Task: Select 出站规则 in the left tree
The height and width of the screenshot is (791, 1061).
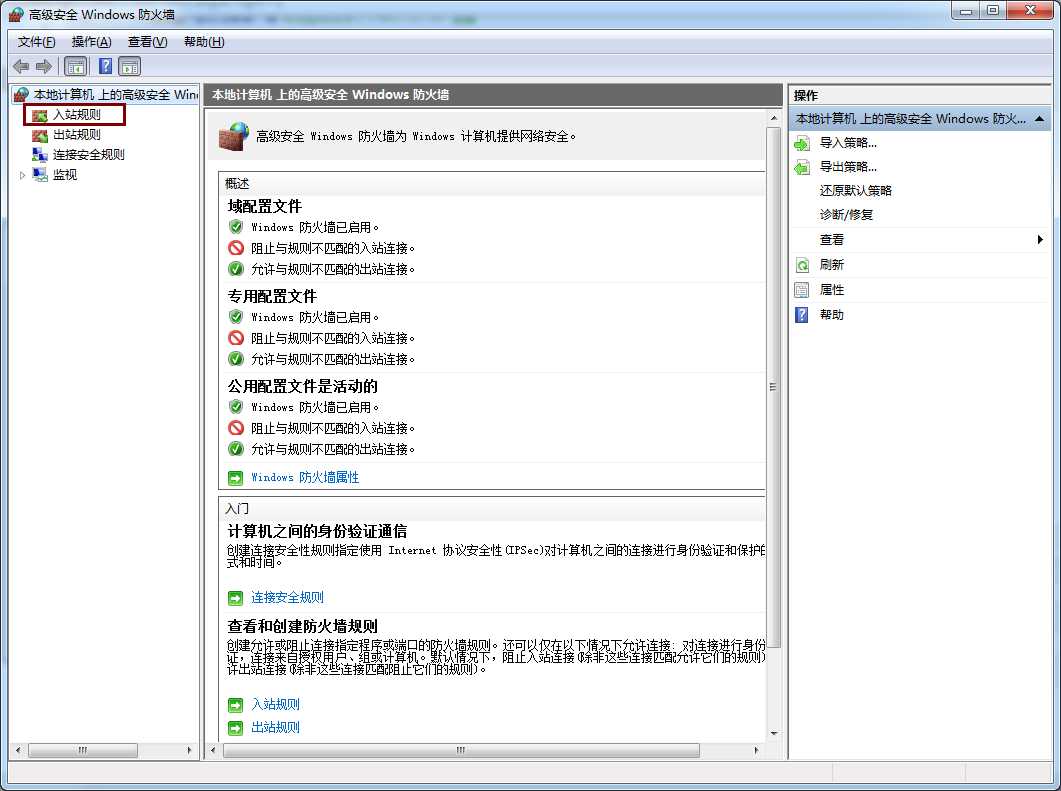Action: (76, 135)
